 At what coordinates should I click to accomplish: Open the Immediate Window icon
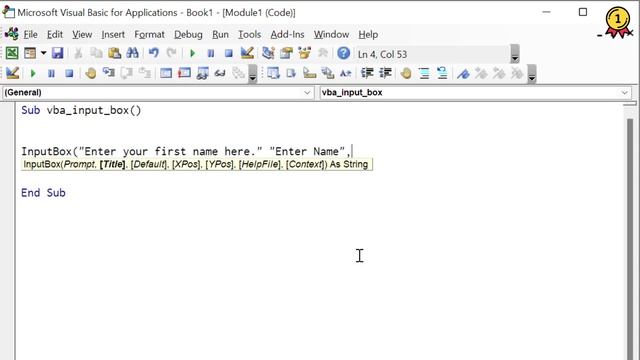(184, 73)
